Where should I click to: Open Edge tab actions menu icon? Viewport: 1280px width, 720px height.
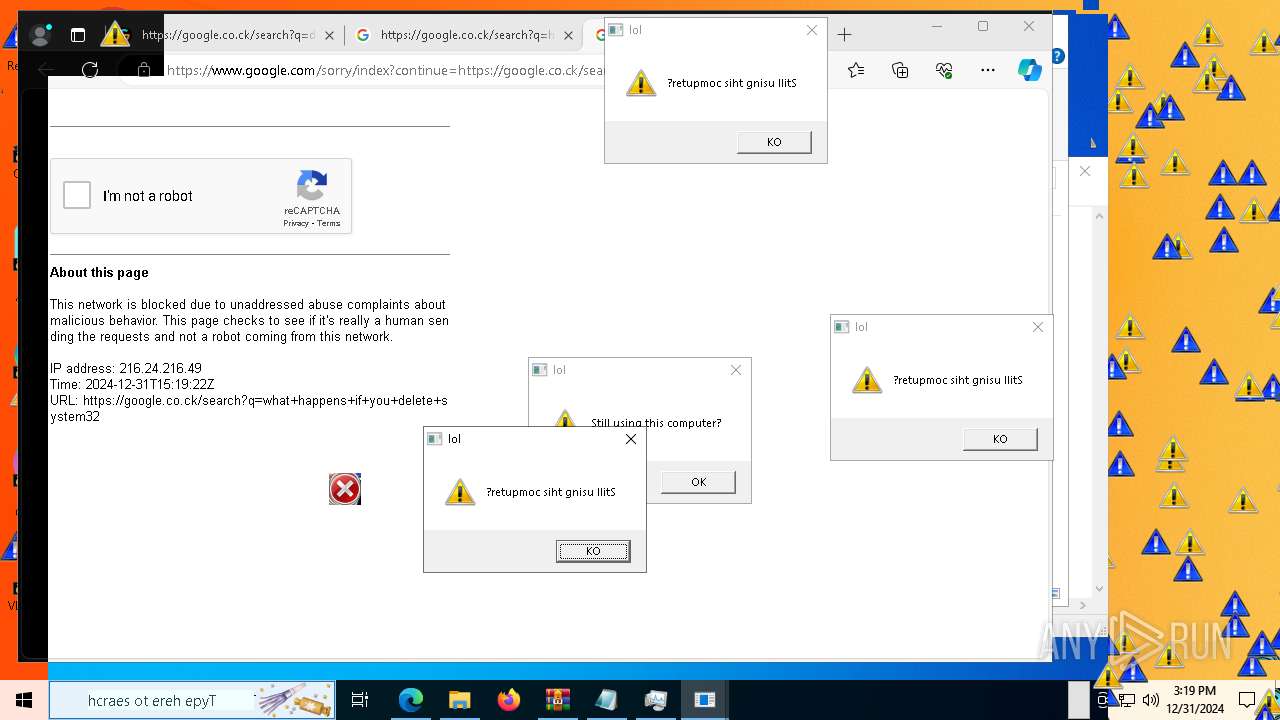[78, 35]
